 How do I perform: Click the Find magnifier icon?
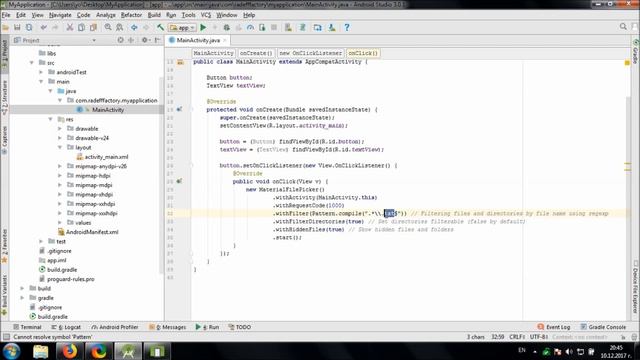click(x=108, y=27)
